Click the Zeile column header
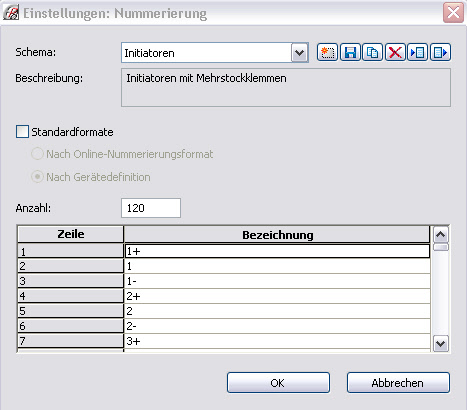The image size is (467, 410). point(71,234)
